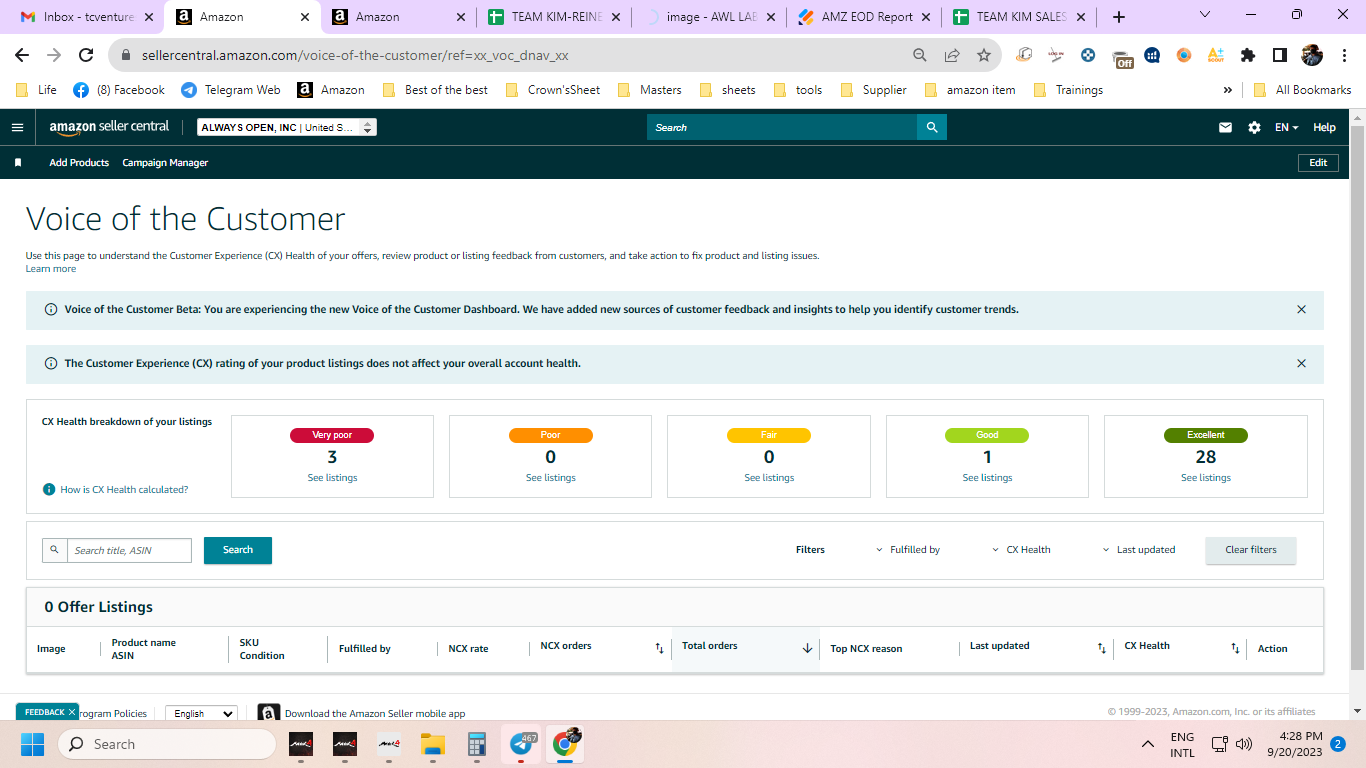Open the Telegram Web bookmark
Viewport: 1366px width, 768px height.
coord(231,90)
